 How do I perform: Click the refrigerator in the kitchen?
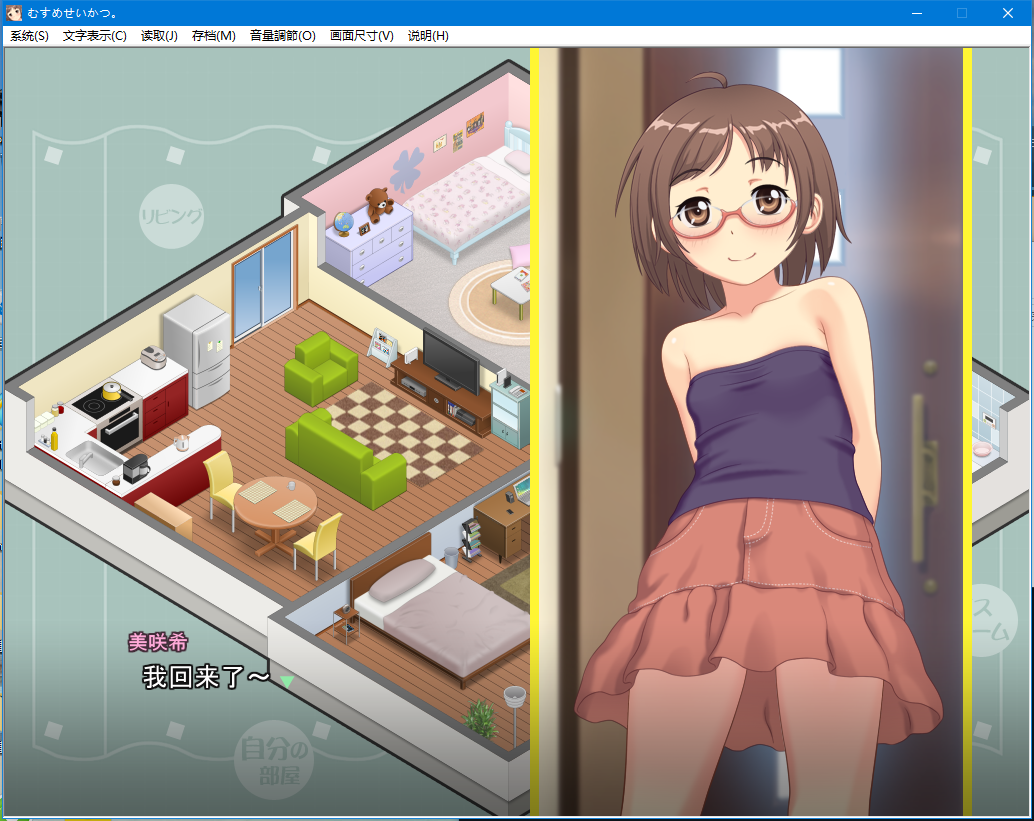[x=197, y=351]
